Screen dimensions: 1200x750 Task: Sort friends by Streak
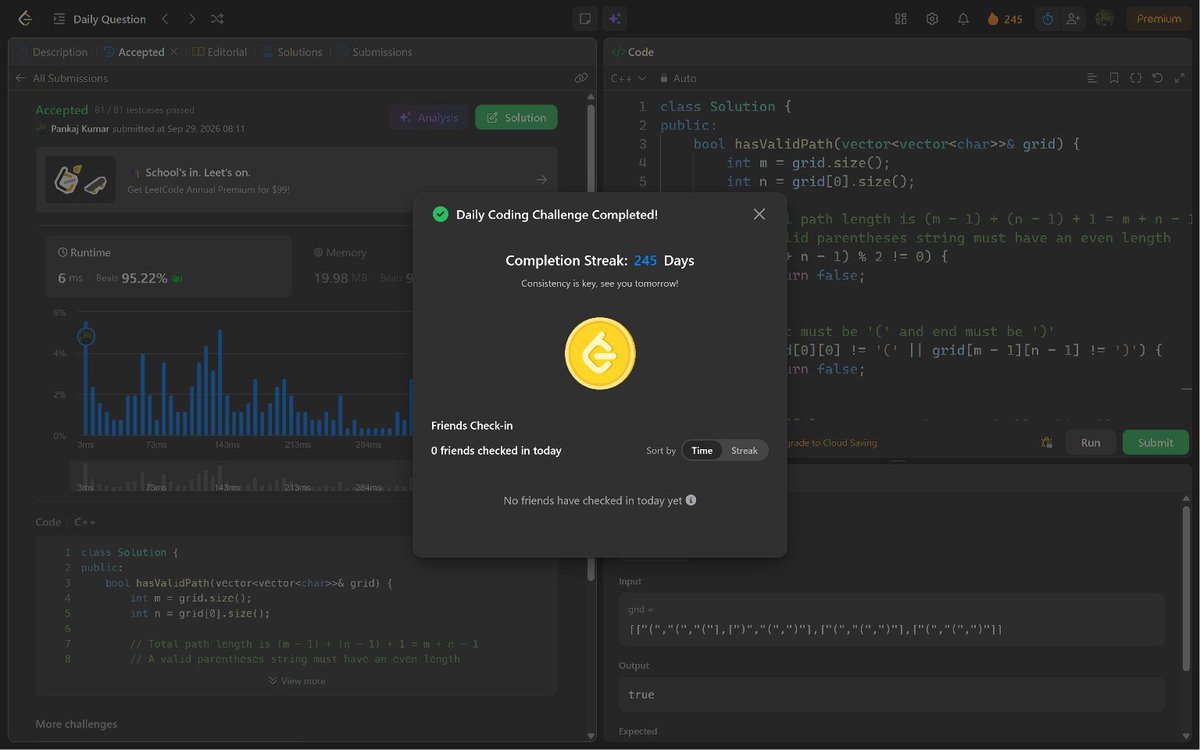coord(744,451)
